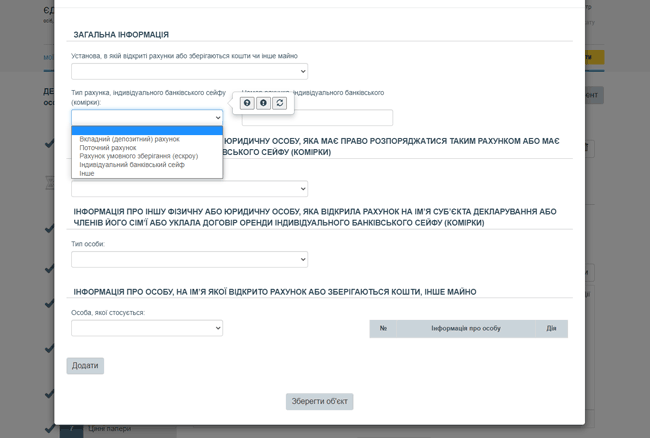The image size is (650, 438).
Task: Click the 'Зберегти об'єкт' button
Action: [x=319, y=401]
